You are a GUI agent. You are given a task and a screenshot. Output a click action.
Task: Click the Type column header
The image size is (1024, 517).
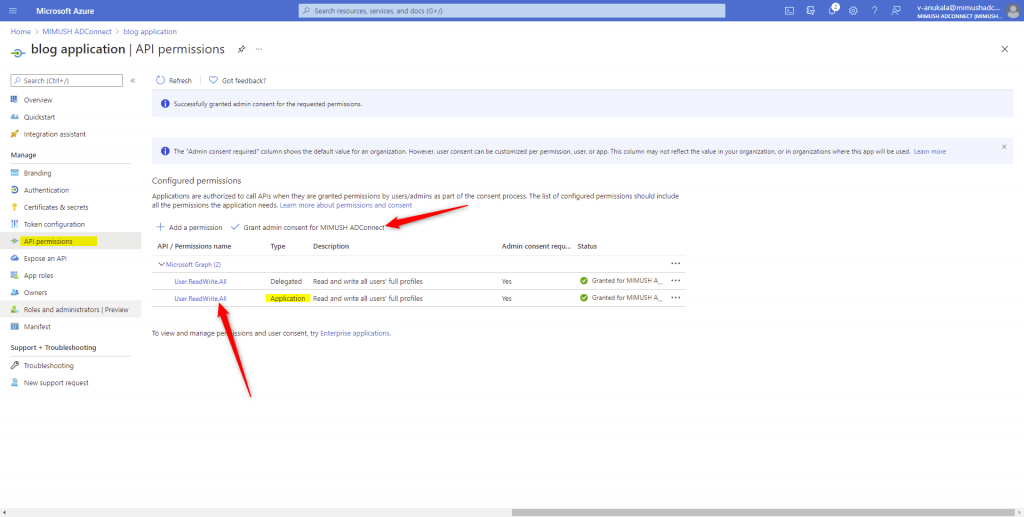coord(278,246)
